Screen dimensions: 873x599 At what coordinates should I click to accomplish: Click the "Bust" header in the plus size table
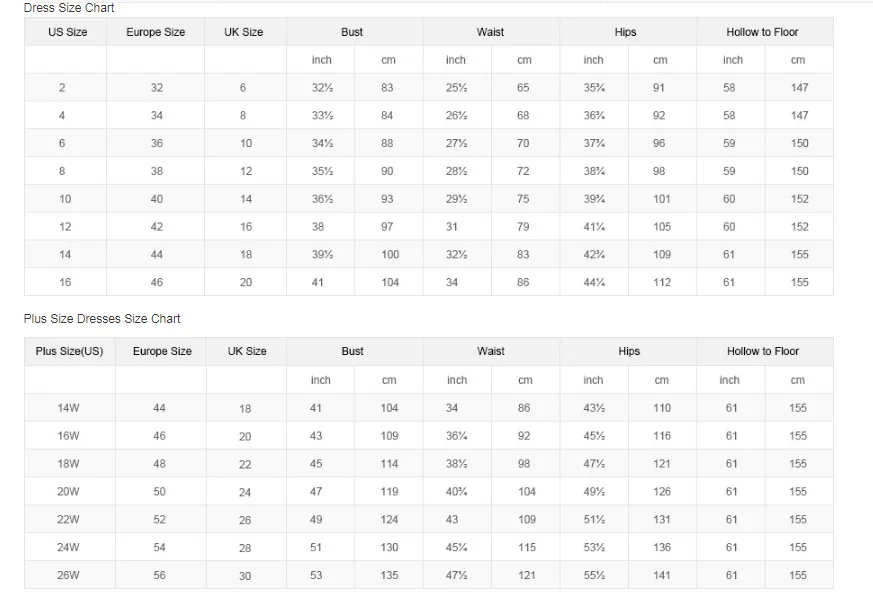point(352,352)
